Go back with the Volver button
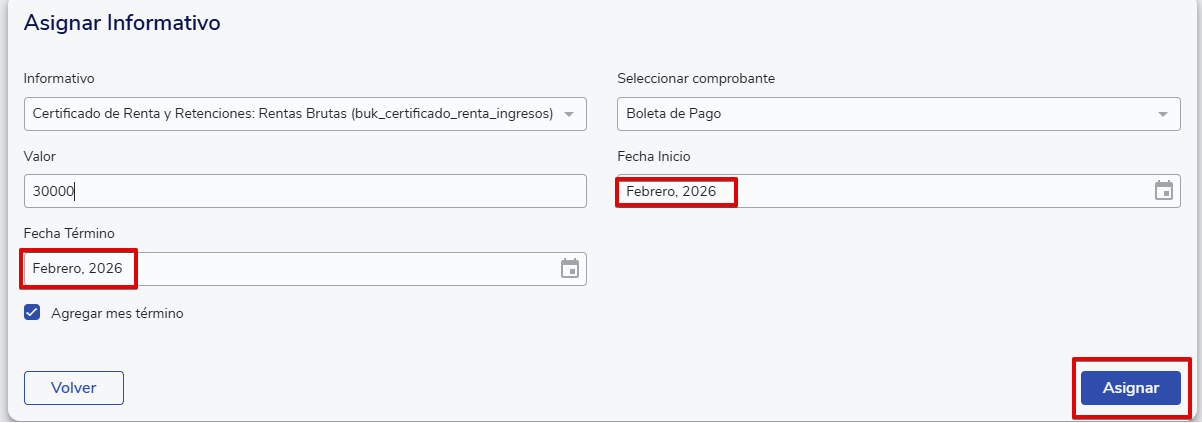Viewport: 1202px width, 423px height. pyautogui.click(x=73, y=388)
